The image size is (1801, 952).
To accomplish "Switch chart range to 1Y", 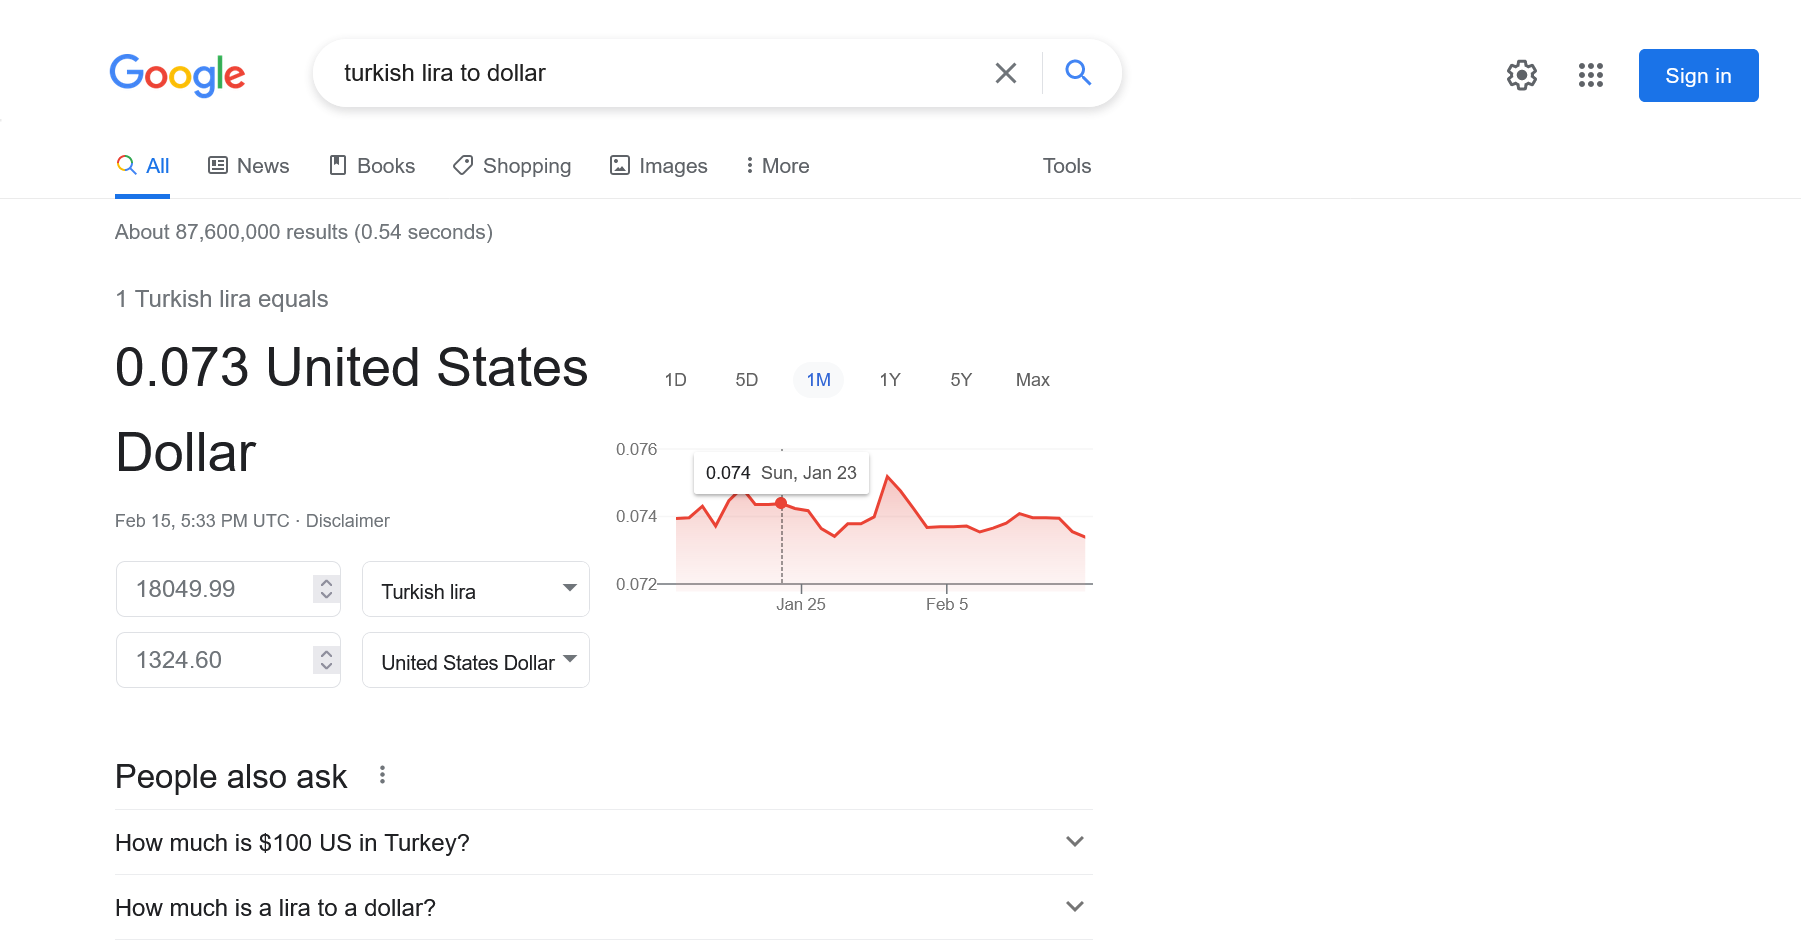I will point(889,379).
